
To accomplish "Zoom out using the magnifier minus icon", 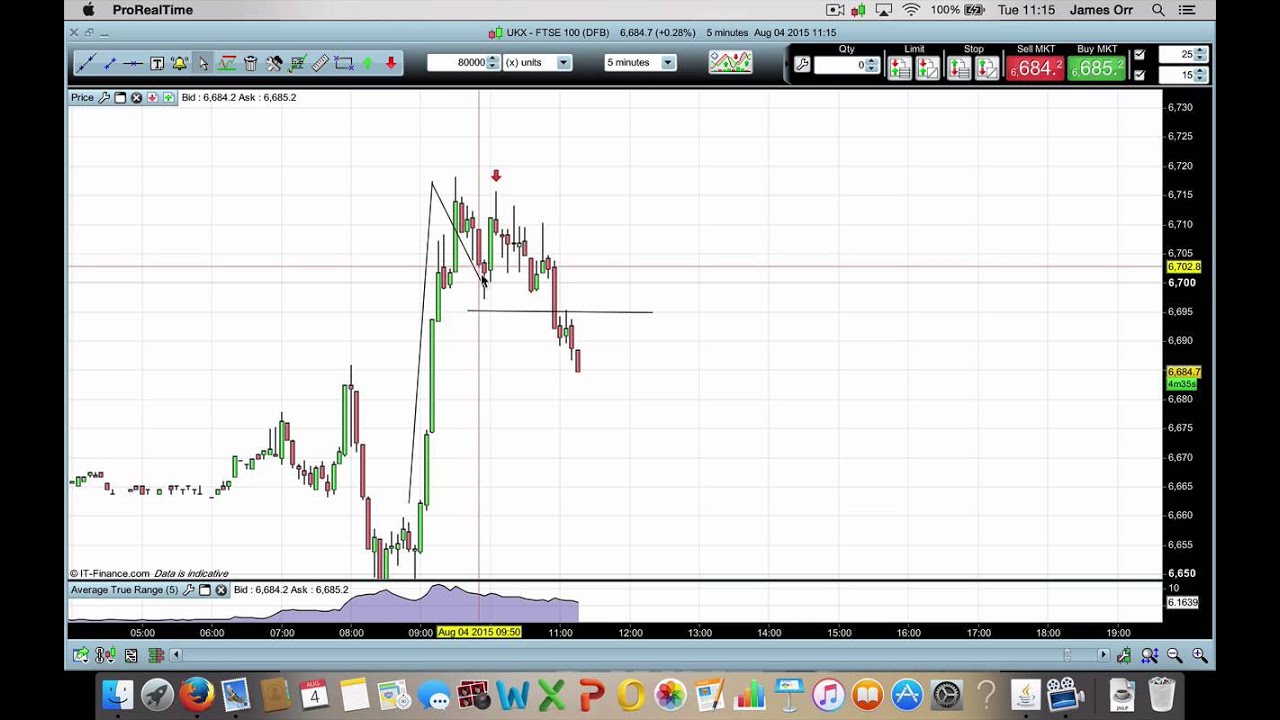I will click(1174, 655).
